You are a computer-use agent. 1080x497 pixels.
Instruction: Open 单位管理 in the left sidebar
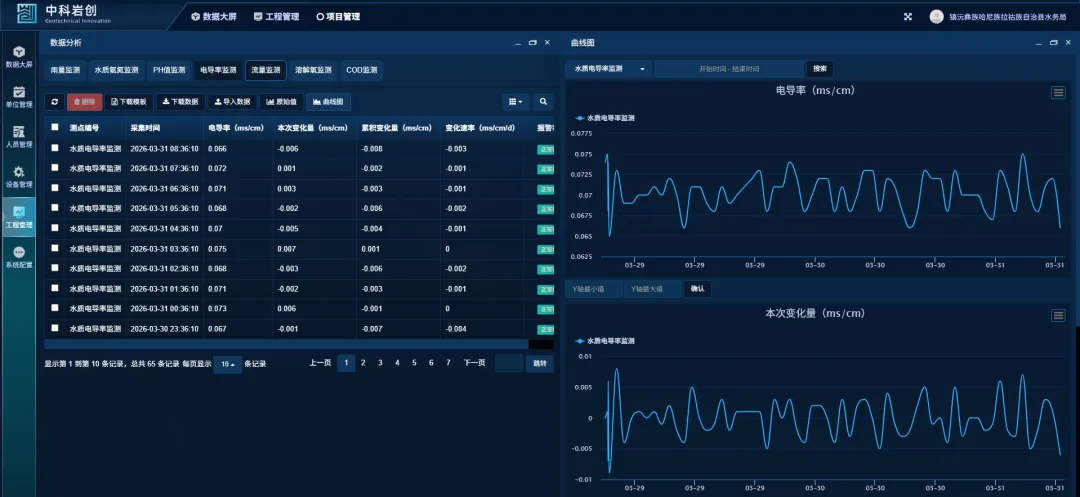click(18, 96)
